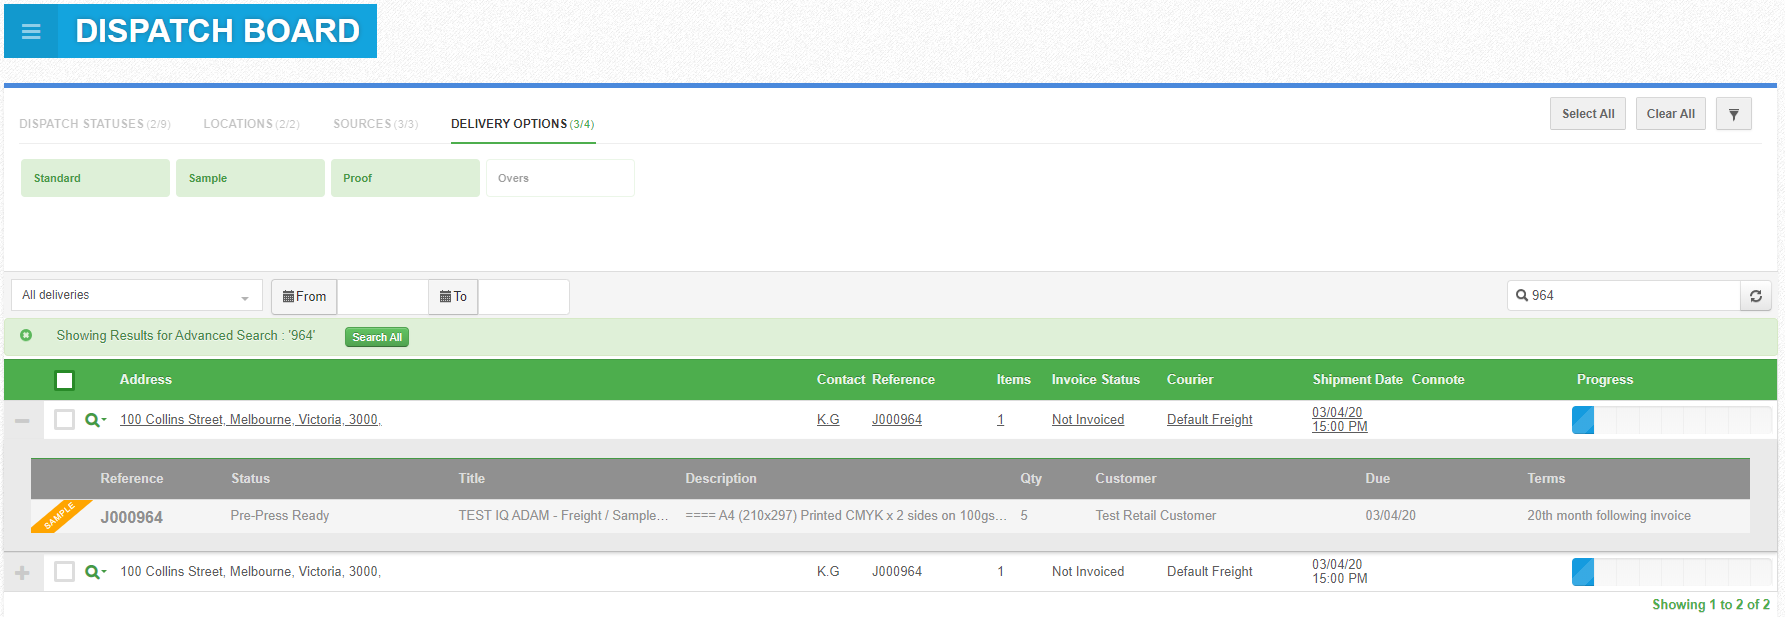Click the From date input field

[x=382, y=297]
